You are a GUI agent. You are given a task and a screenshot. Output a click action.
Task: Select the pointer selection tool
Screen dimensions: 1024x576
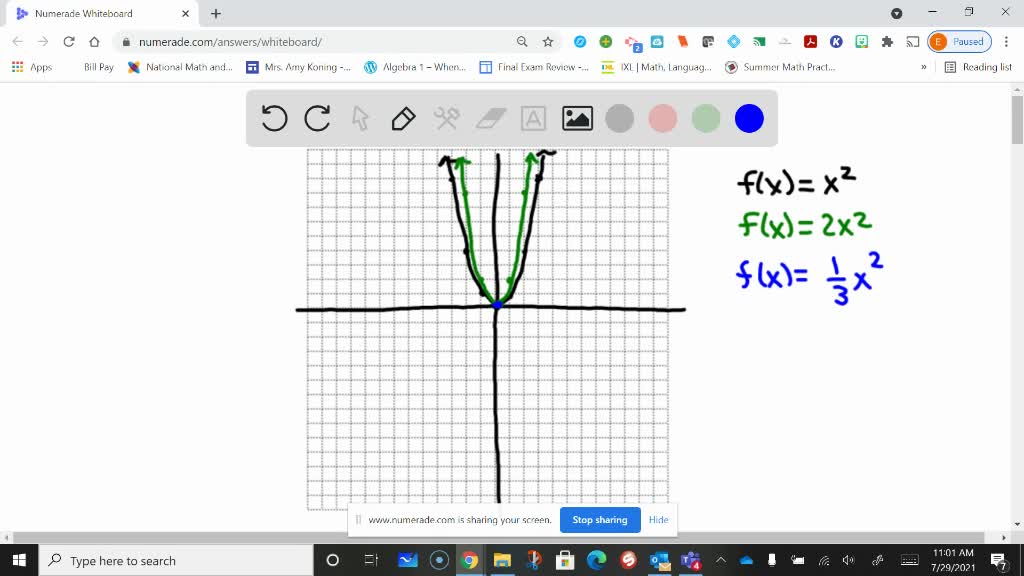[x=360, y=118]
